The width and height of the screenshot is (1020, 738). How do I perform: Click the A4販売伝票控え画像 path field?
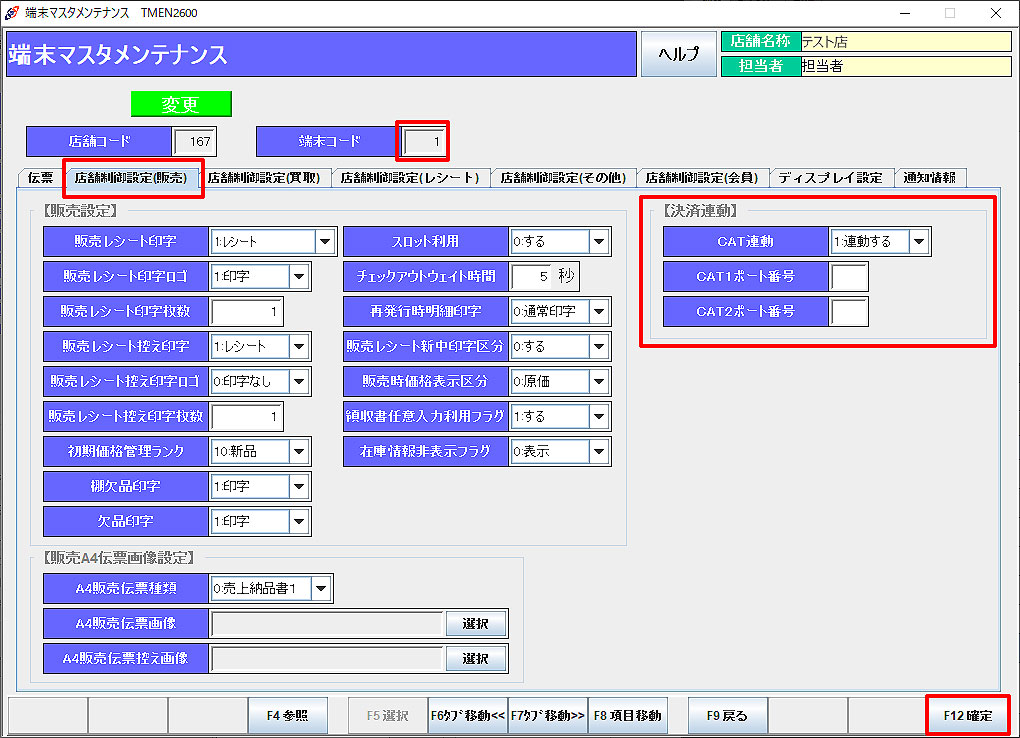click(x=327, y=659)
